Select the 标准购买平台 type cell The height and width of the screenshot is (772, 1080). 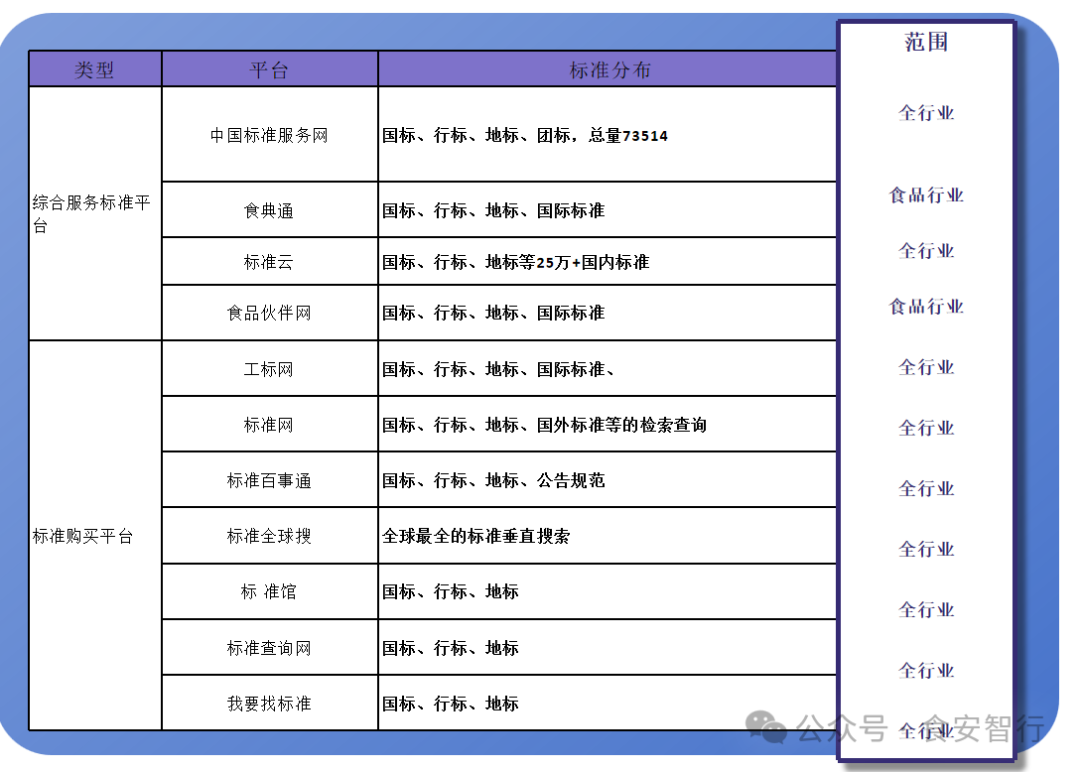coord(95,536)
